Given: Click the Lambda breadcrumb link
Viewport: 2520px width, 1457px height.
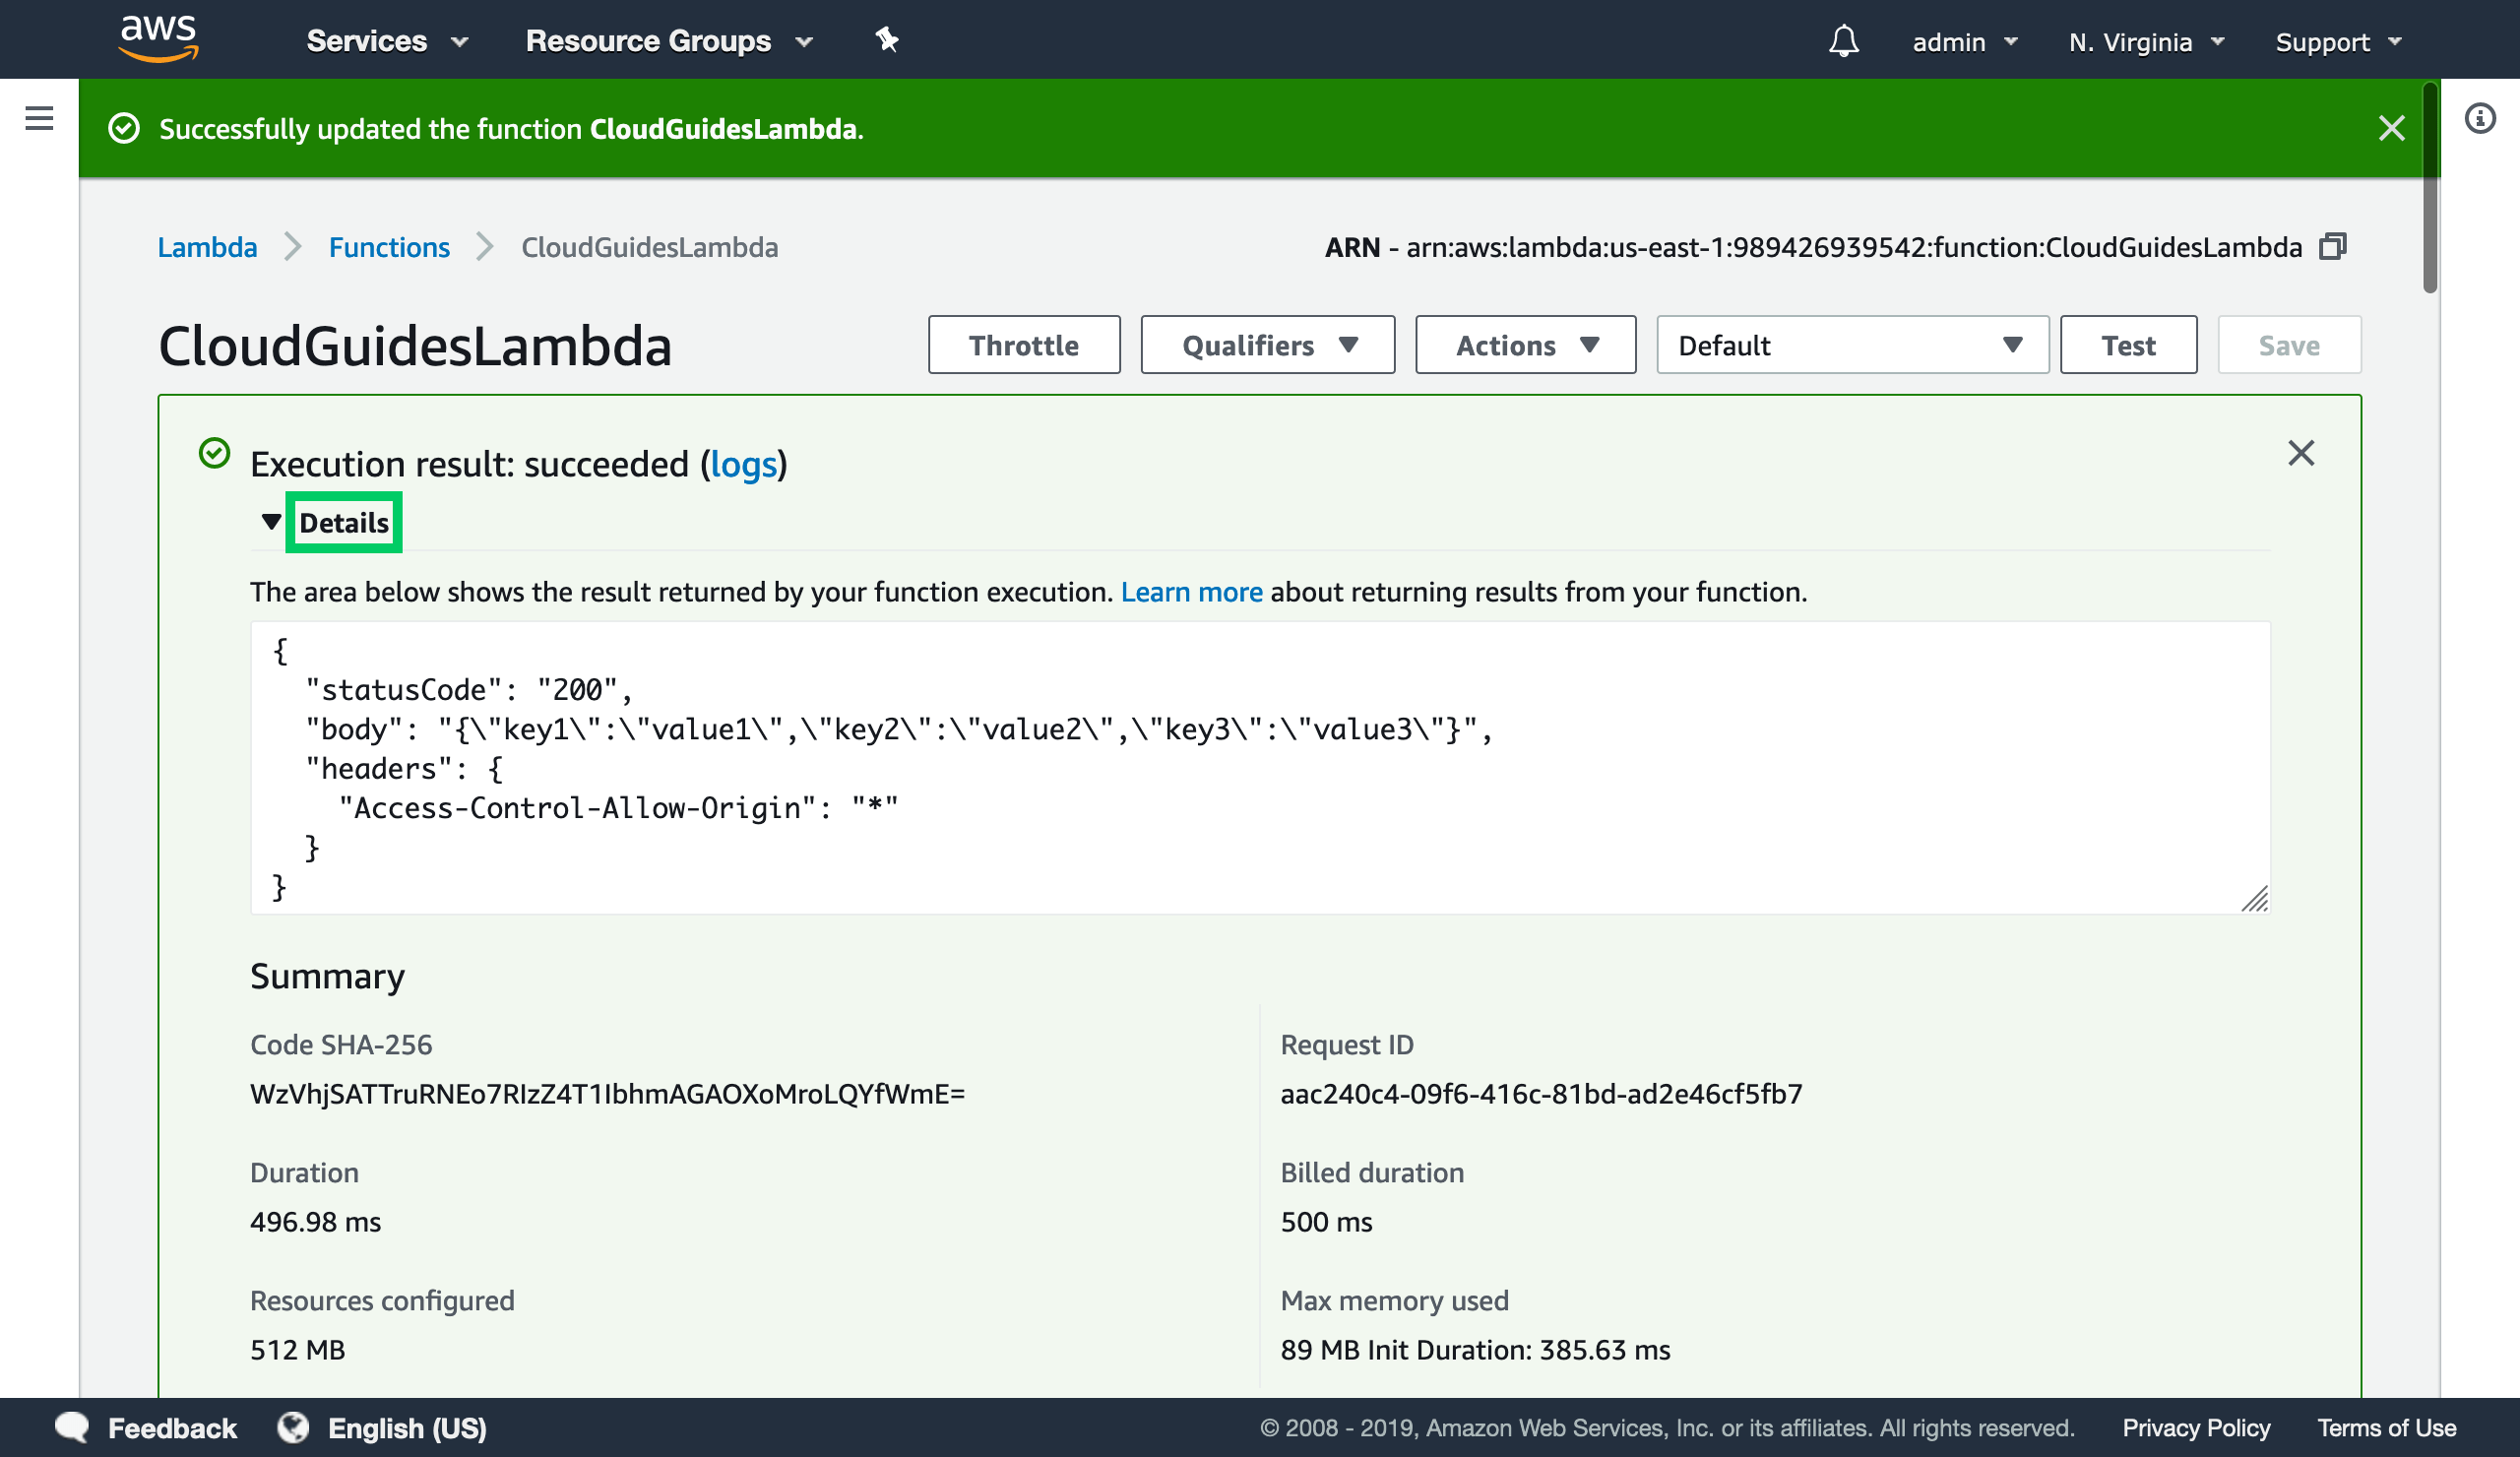Looking at the screenshot, I should (x=207, y=246).
